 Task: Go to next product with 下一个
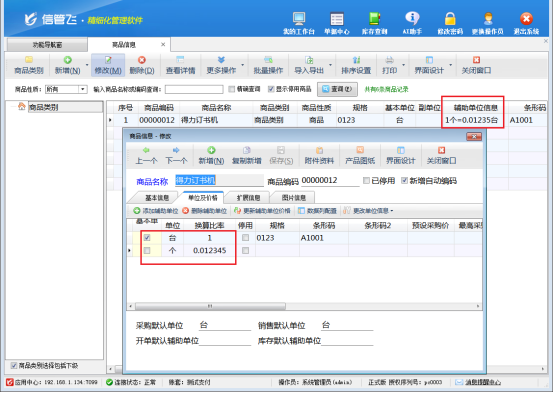pyautogui.click(x=176, y=156)
